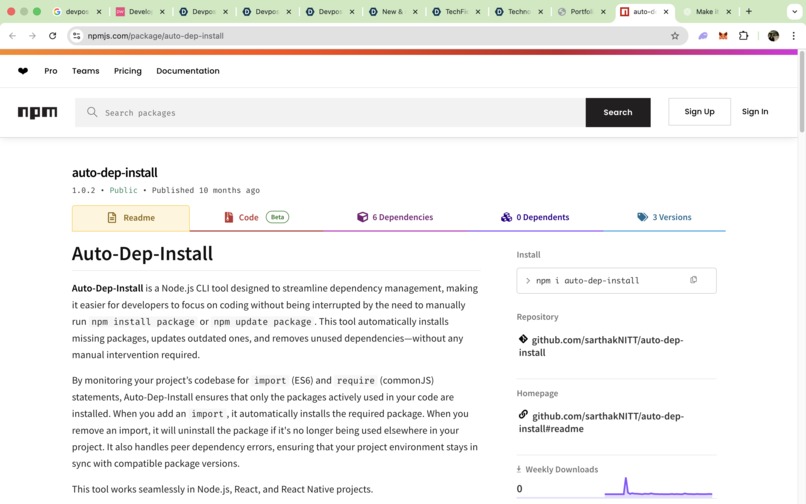The image size is (806, 504).
Task: Open the Pro menu link
Action: tap(51, 71)
